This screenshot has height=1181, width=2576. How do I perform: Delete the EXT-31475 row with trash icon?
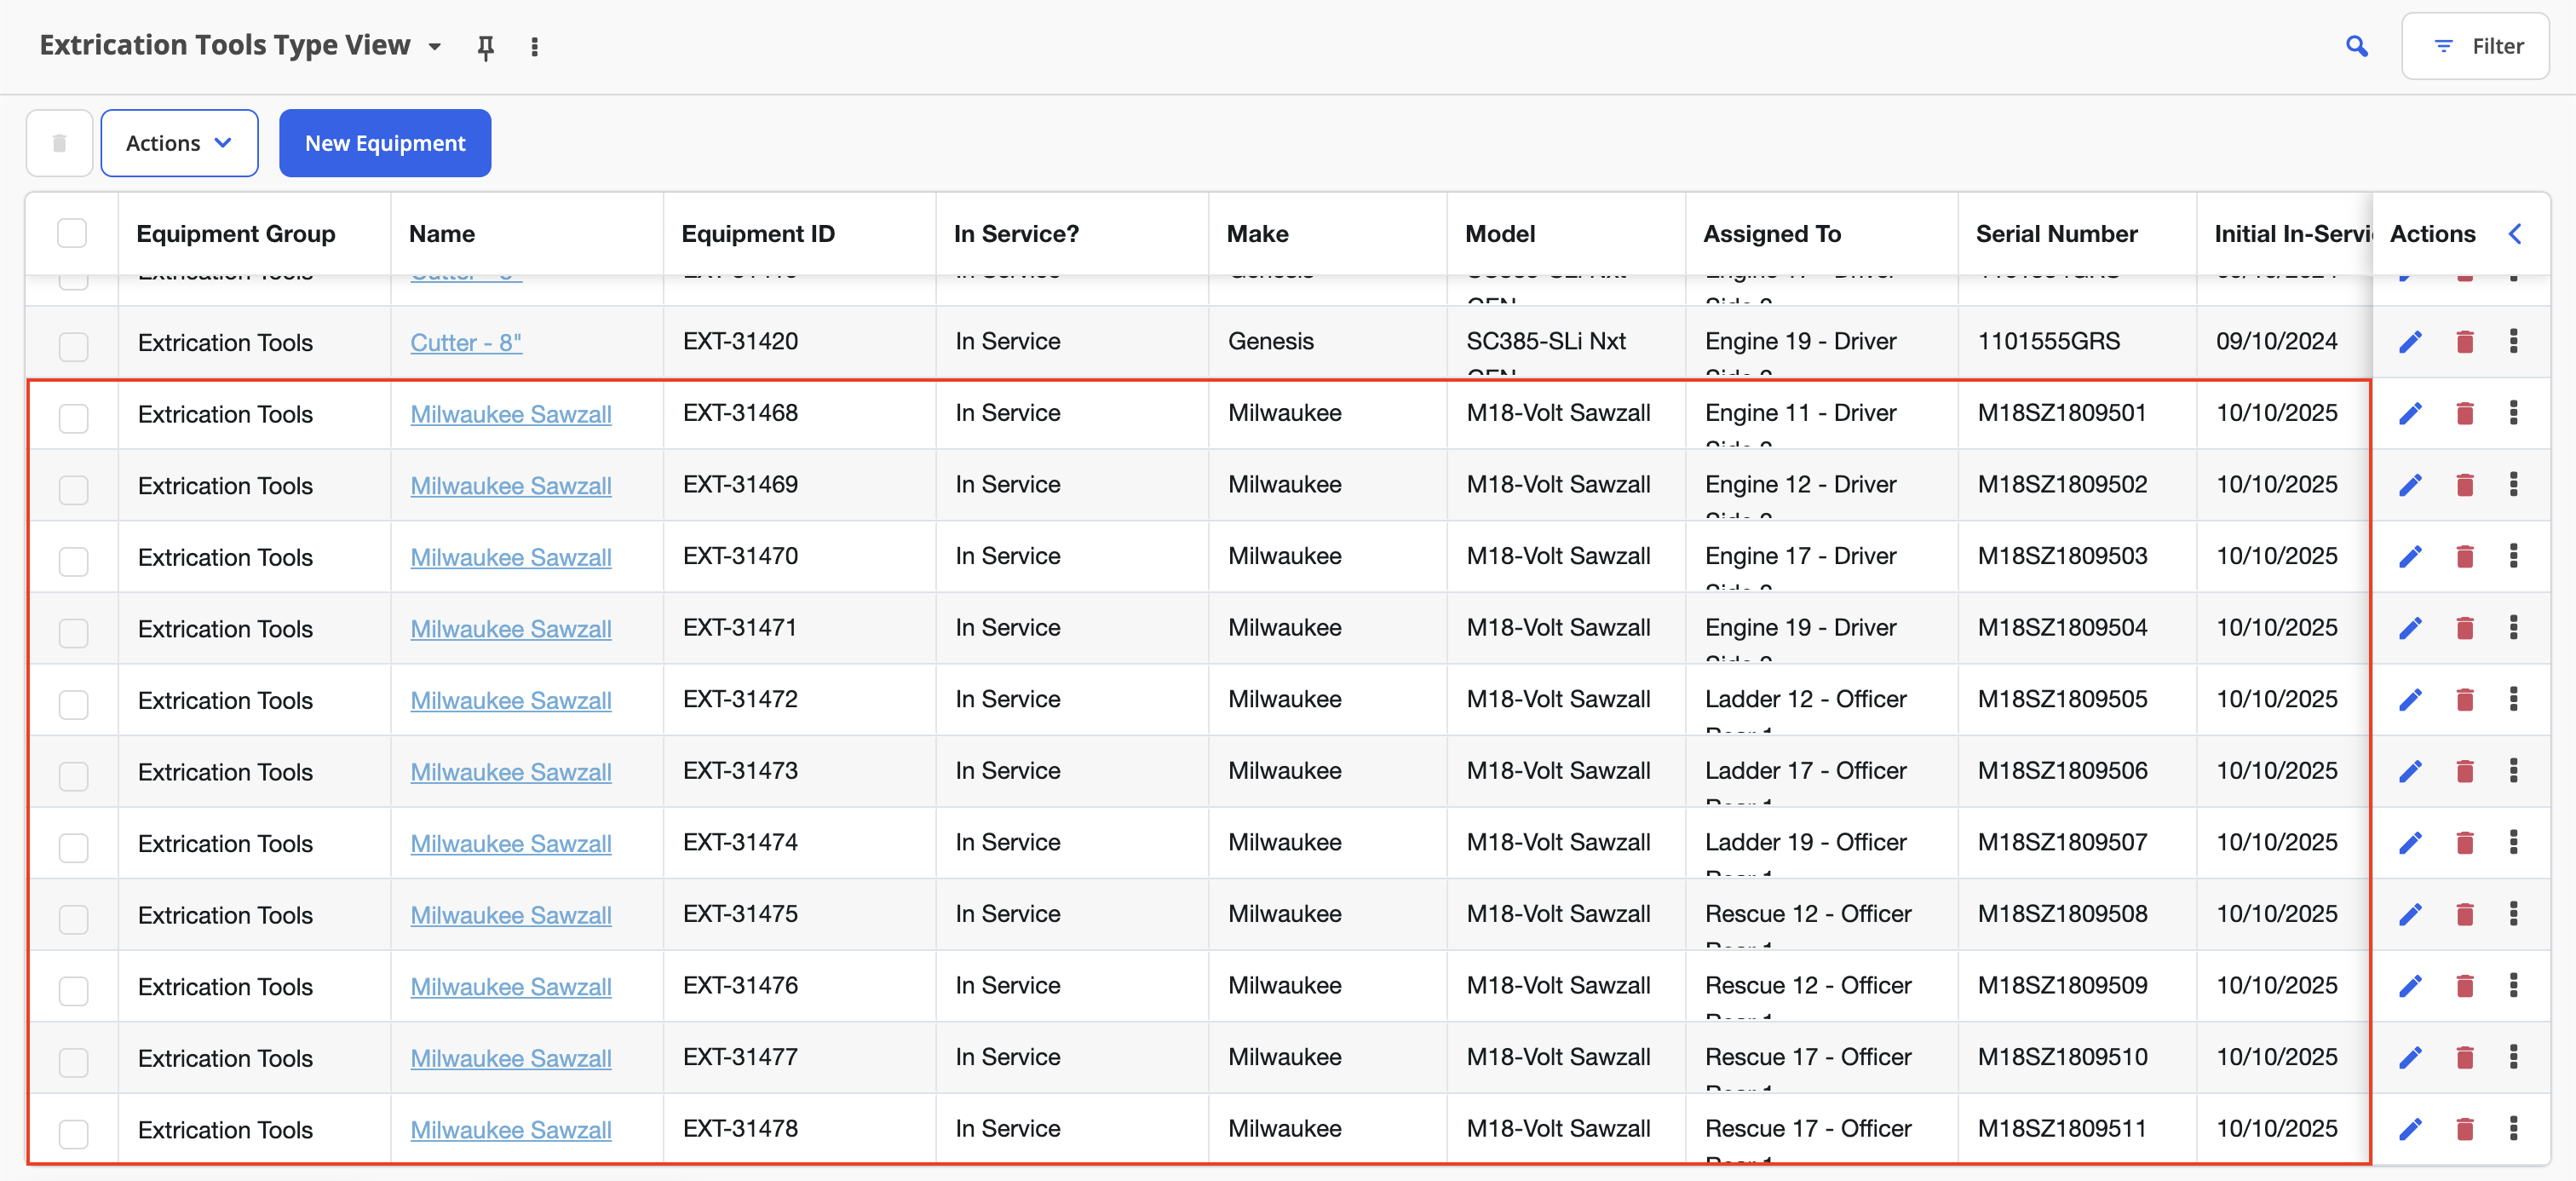[x=2464, y=914]
